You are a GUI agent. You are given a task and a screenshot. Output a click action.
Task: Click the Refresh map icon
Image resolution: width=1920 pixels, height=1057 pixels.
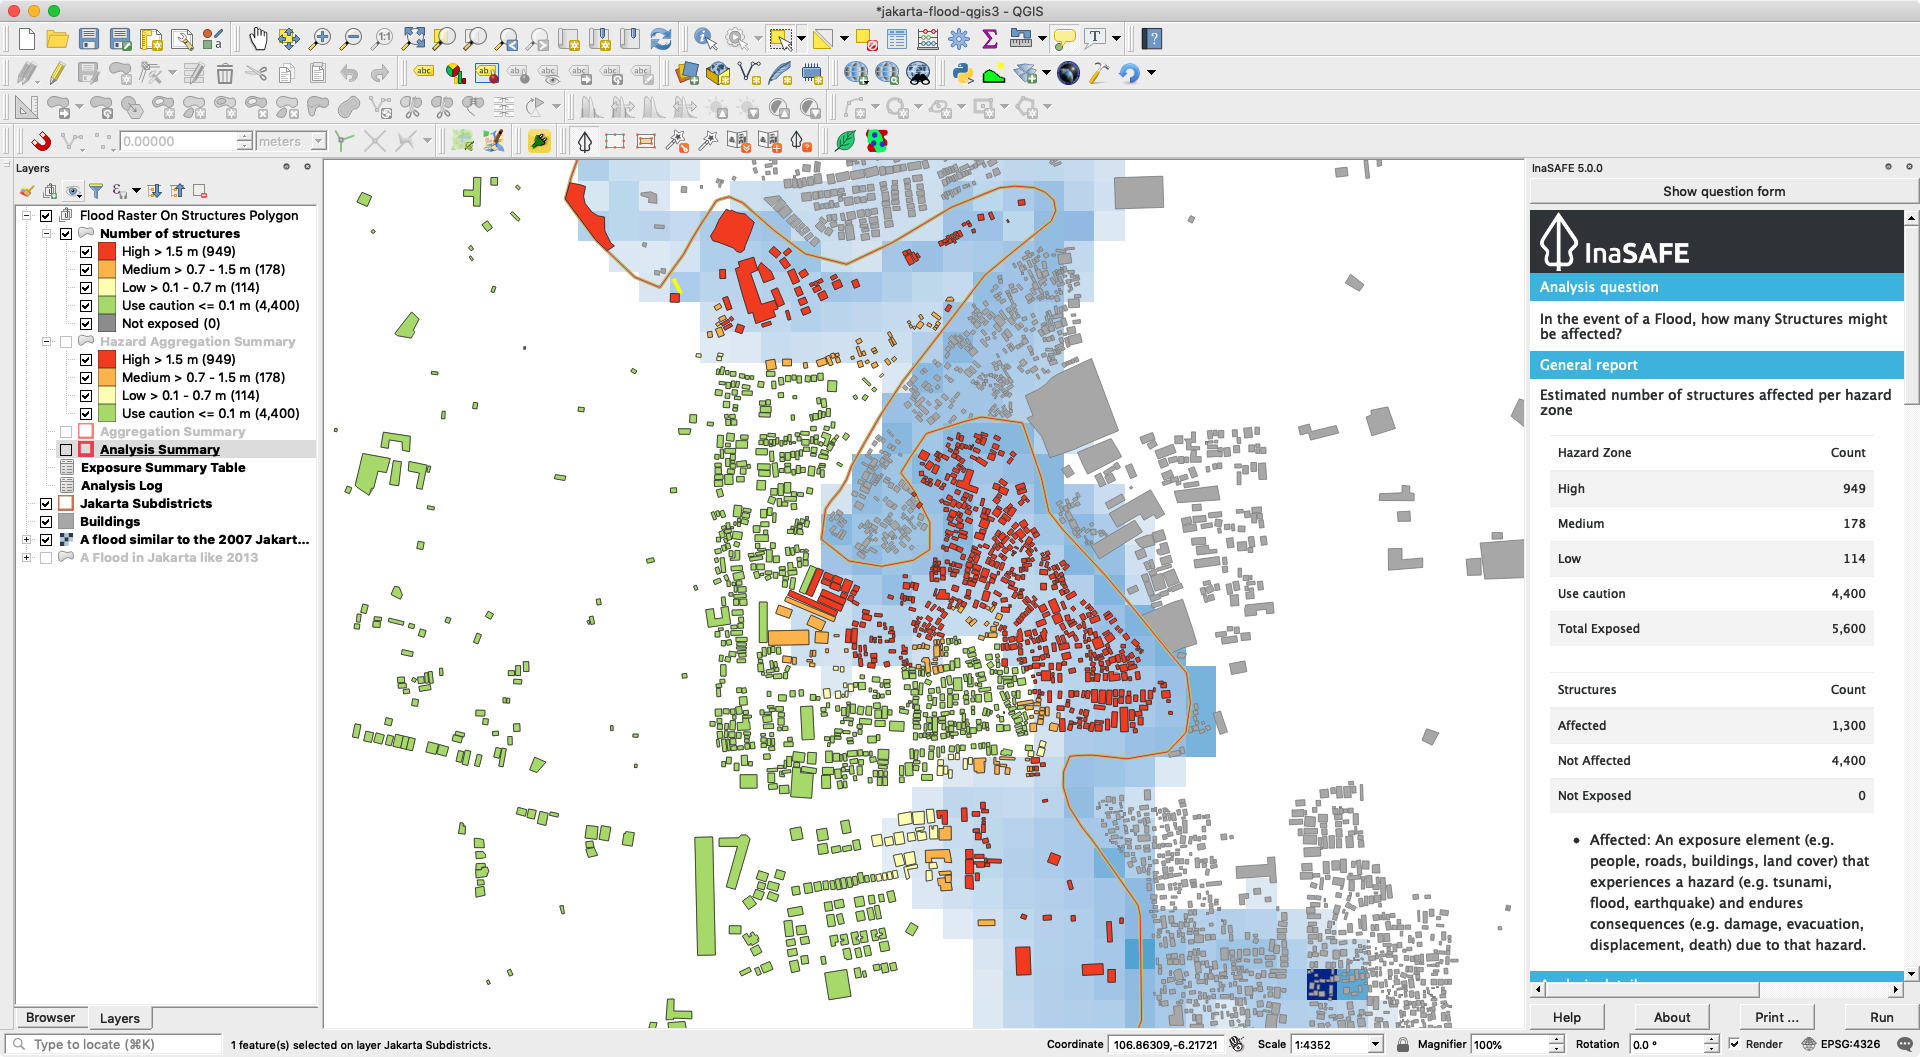click(661, 39)
